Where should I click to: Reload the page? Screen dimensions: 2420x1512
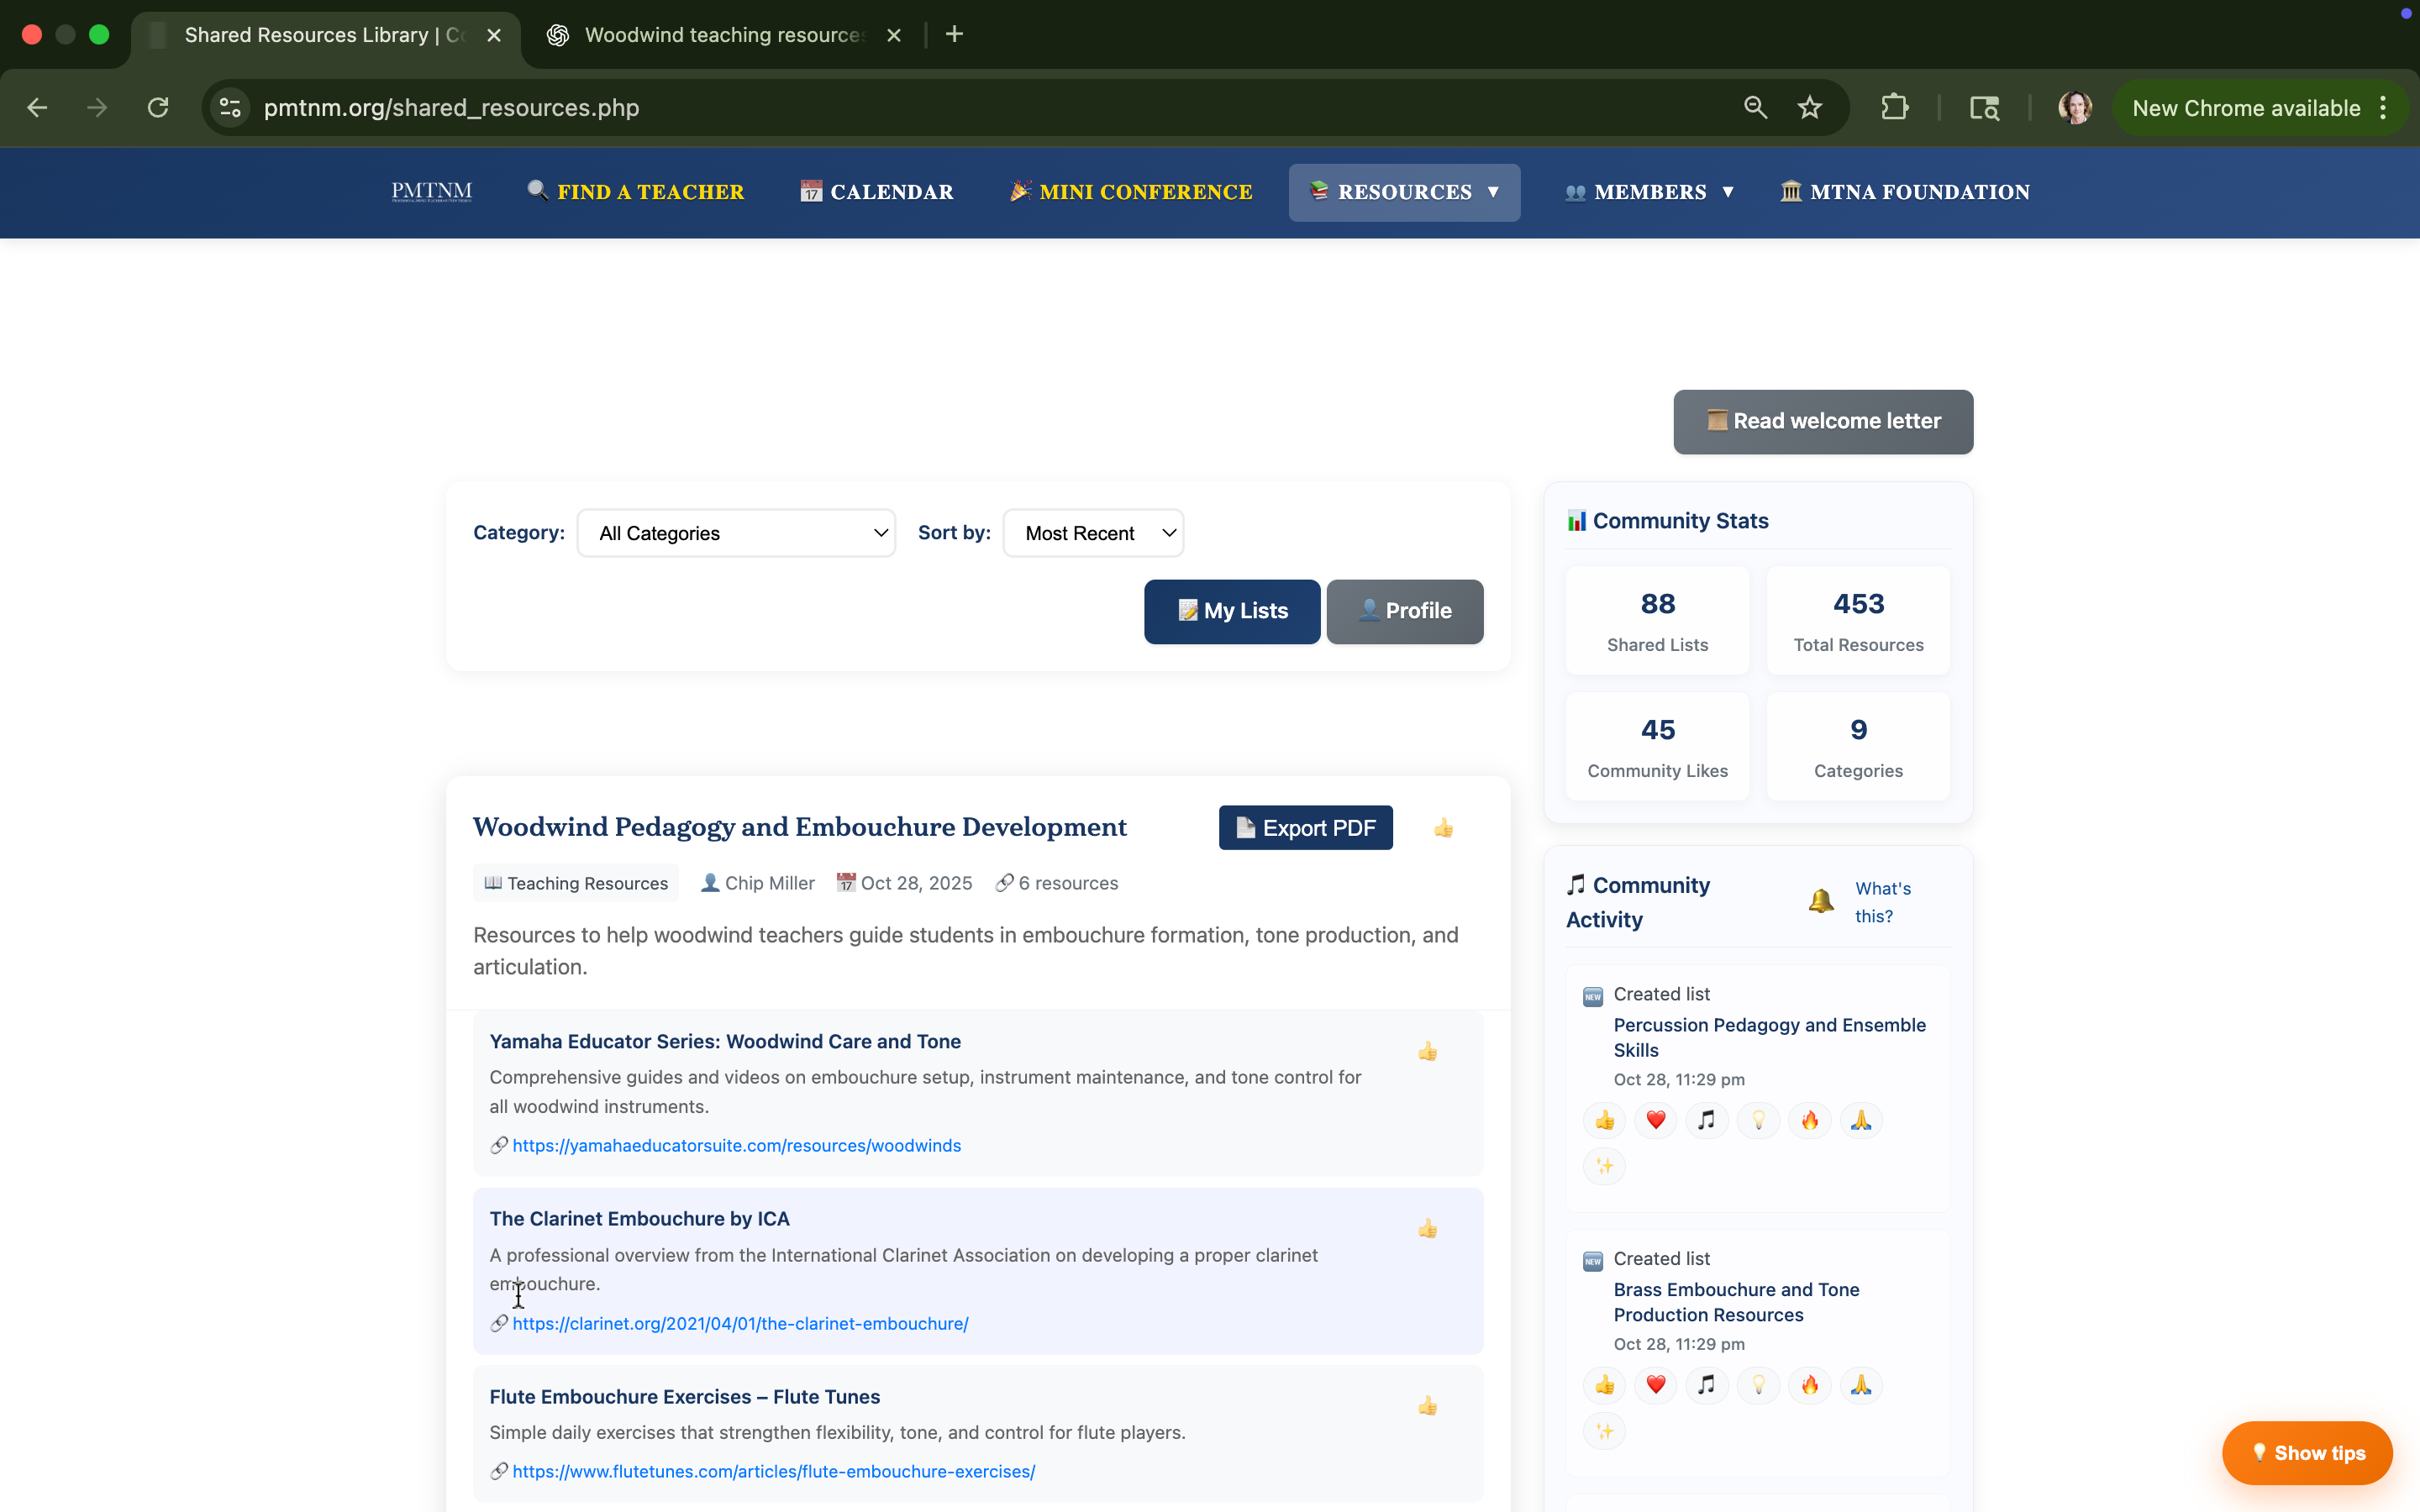tap(158, 108)
